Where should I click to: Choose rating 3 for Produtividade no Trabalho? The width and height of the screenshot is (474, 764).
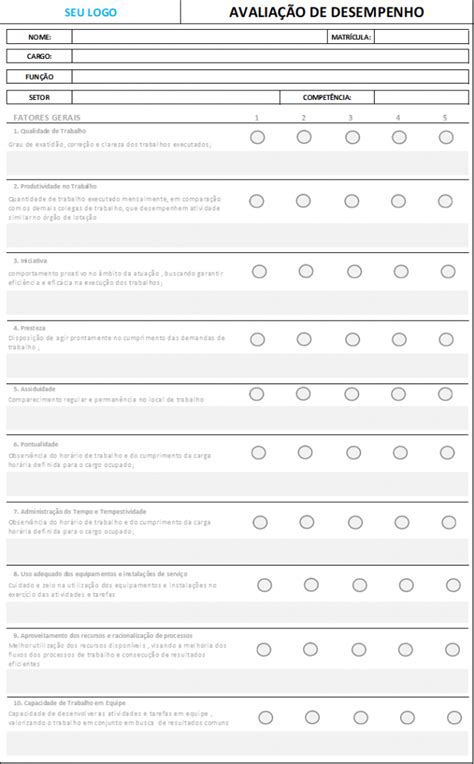point(352,201)
